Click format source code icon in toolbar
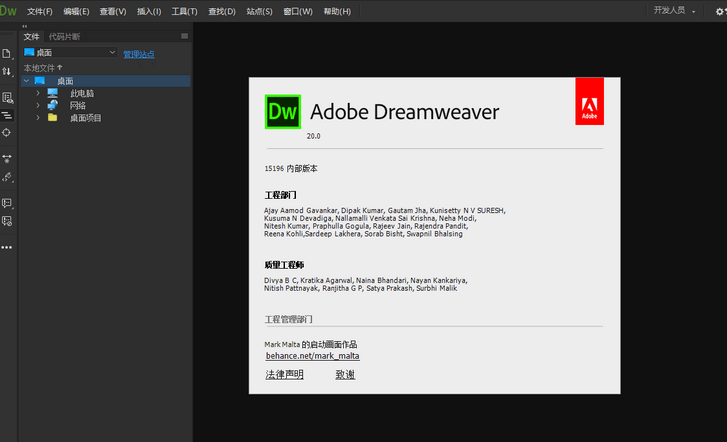The width and height of the screenshot is (727, 442). [7, 115]
